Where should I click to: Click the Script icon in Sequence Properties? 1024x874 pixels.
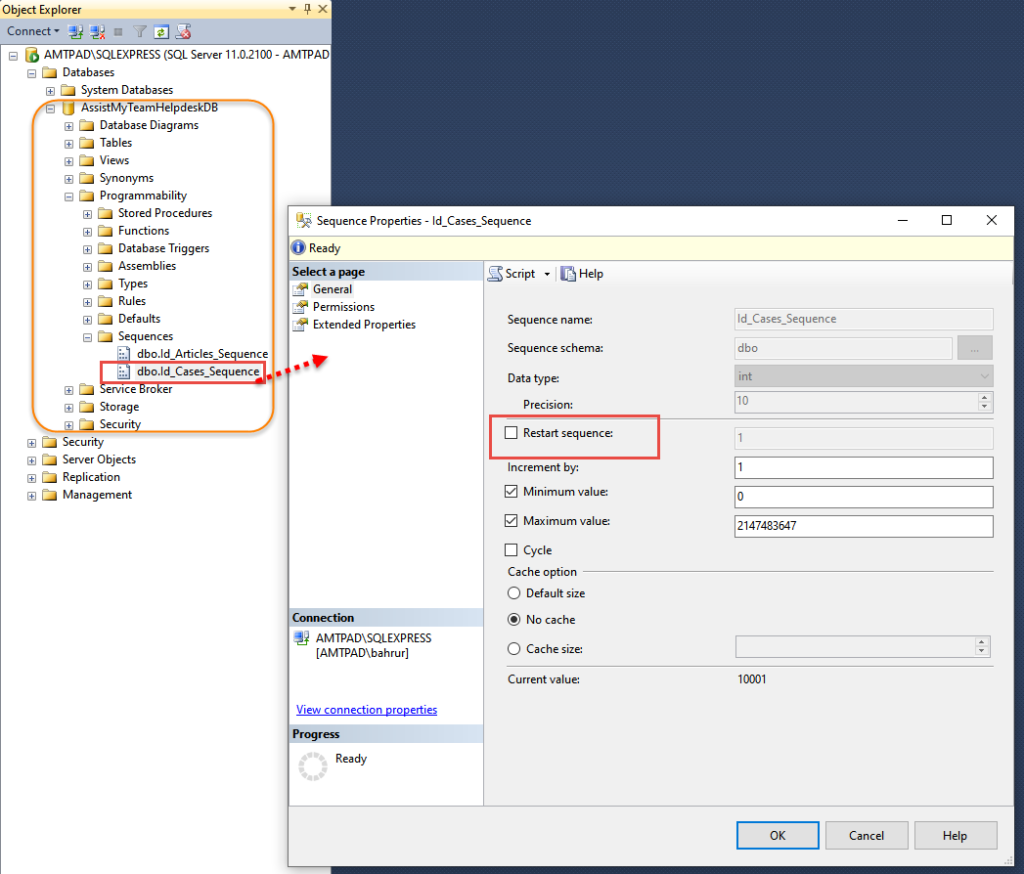click(x=497, y=273)
